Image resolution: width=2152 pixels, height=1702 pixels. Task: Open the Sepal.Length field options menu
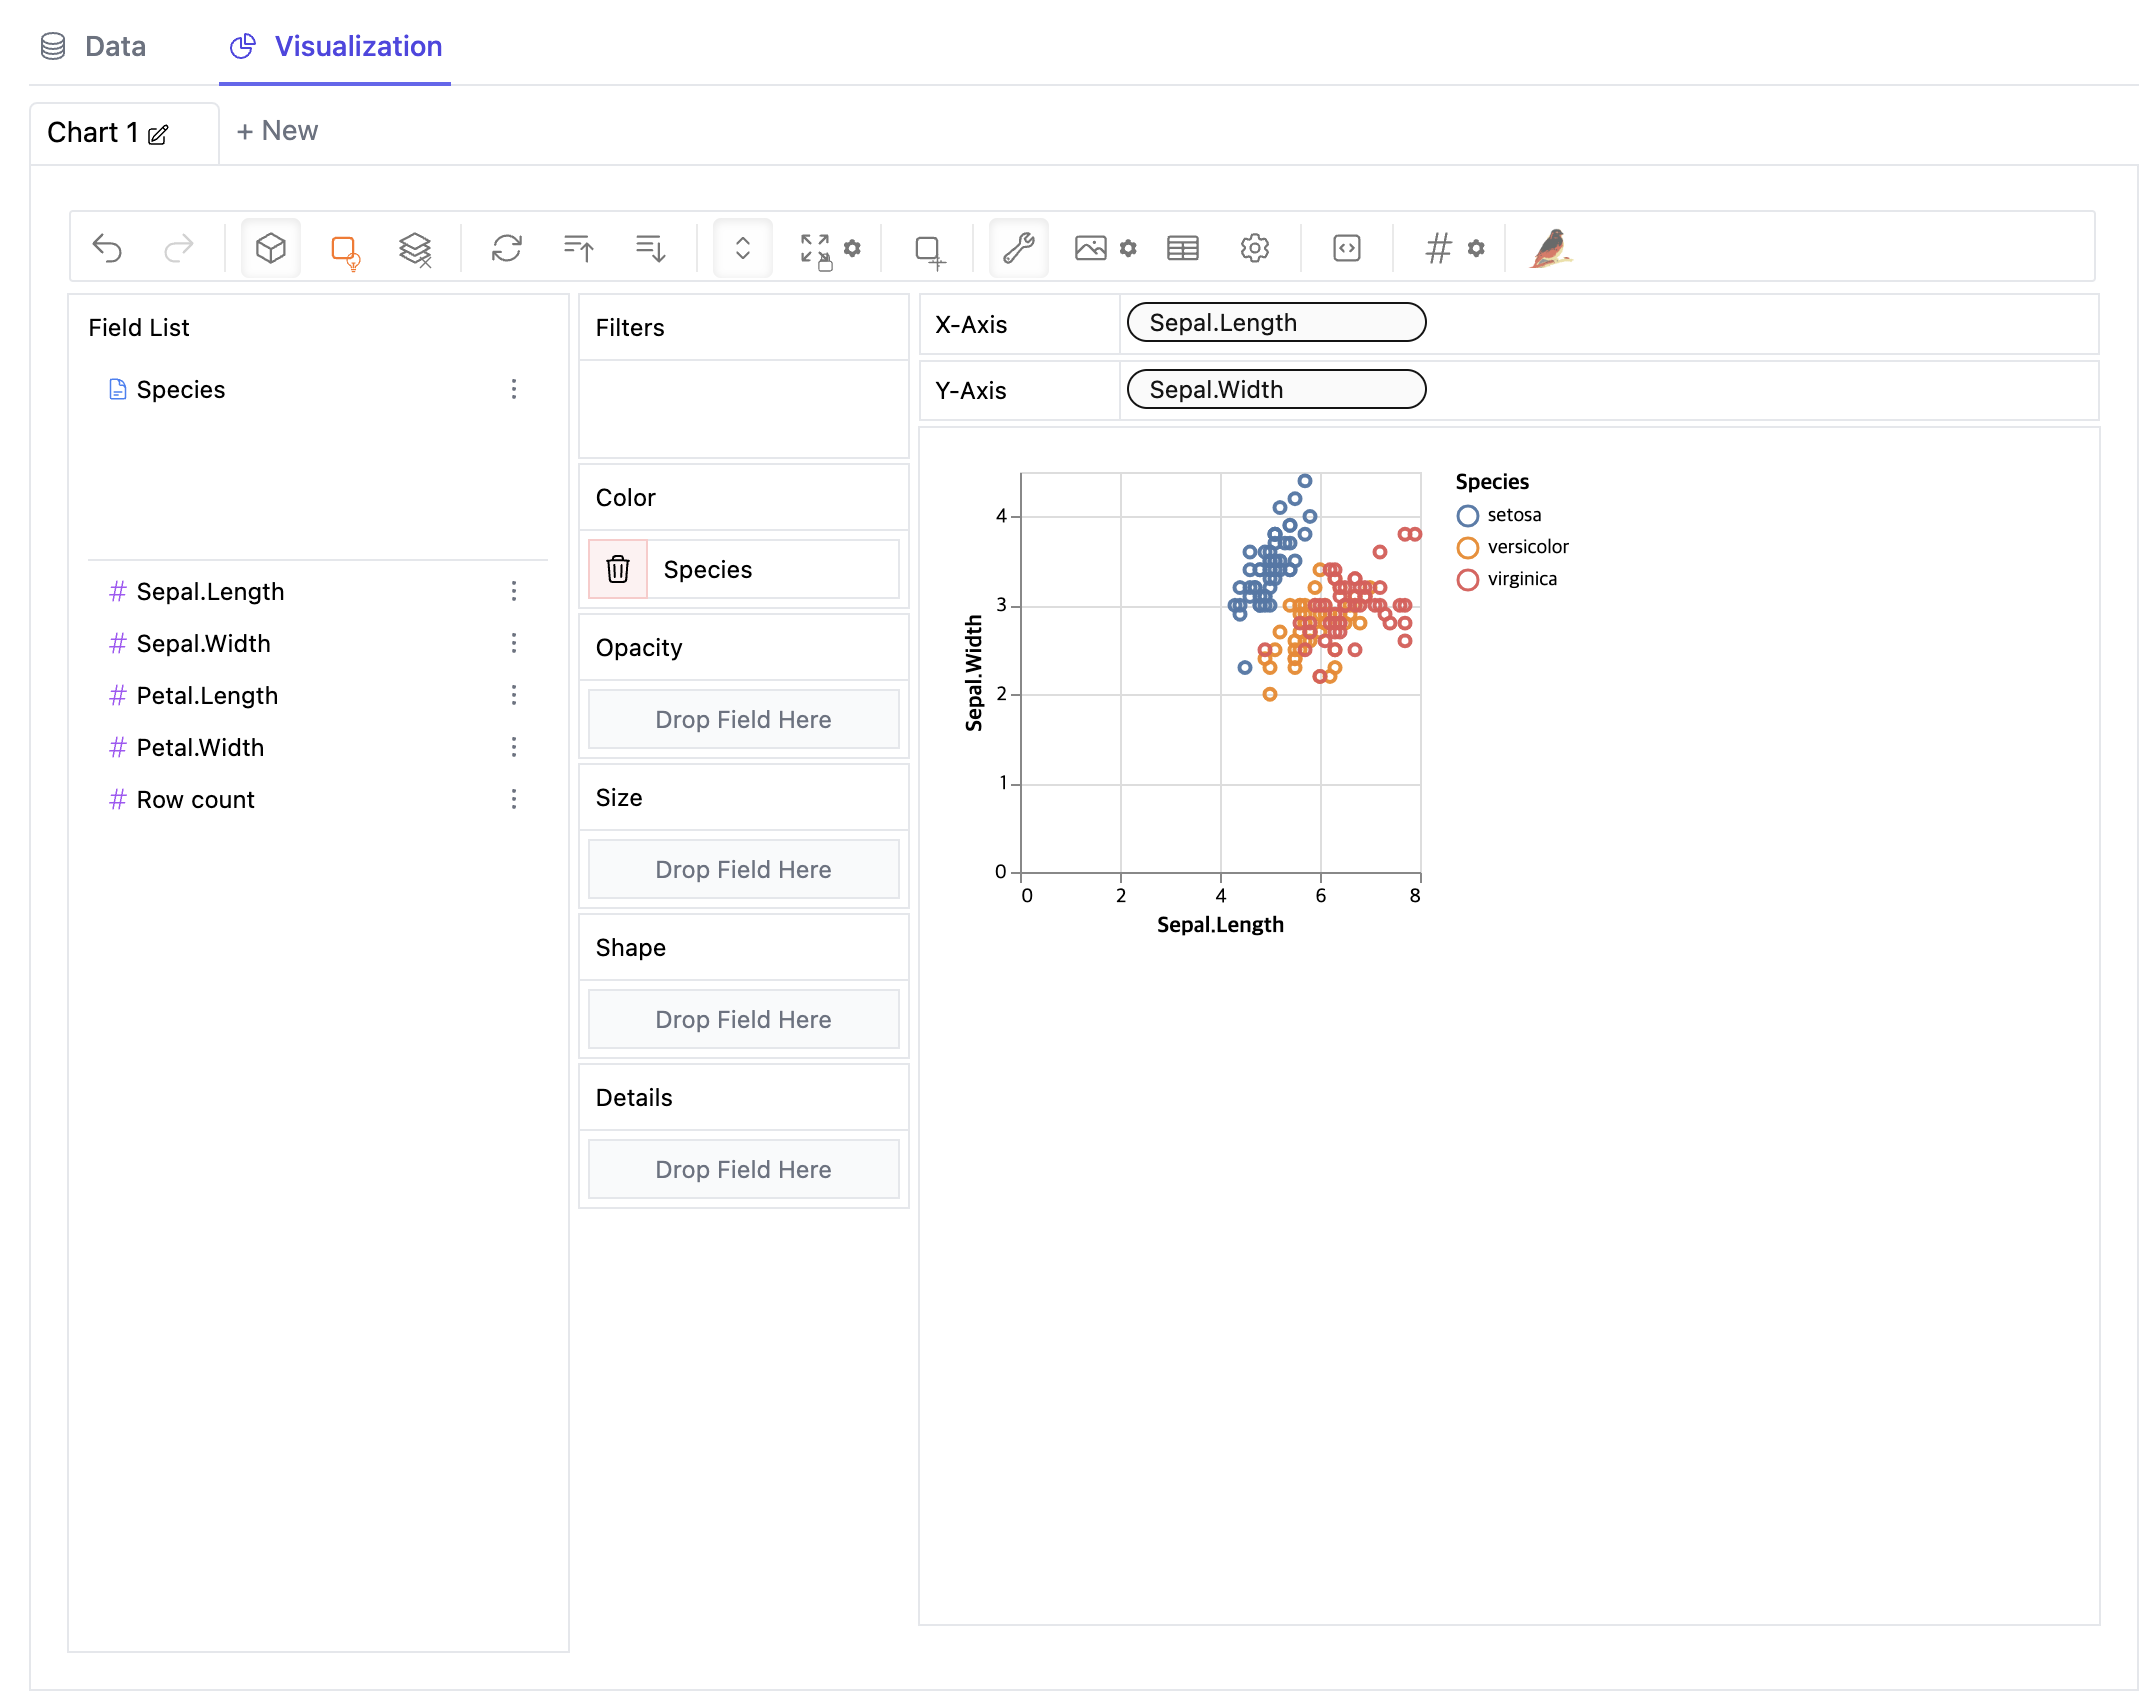coord(514,591)
